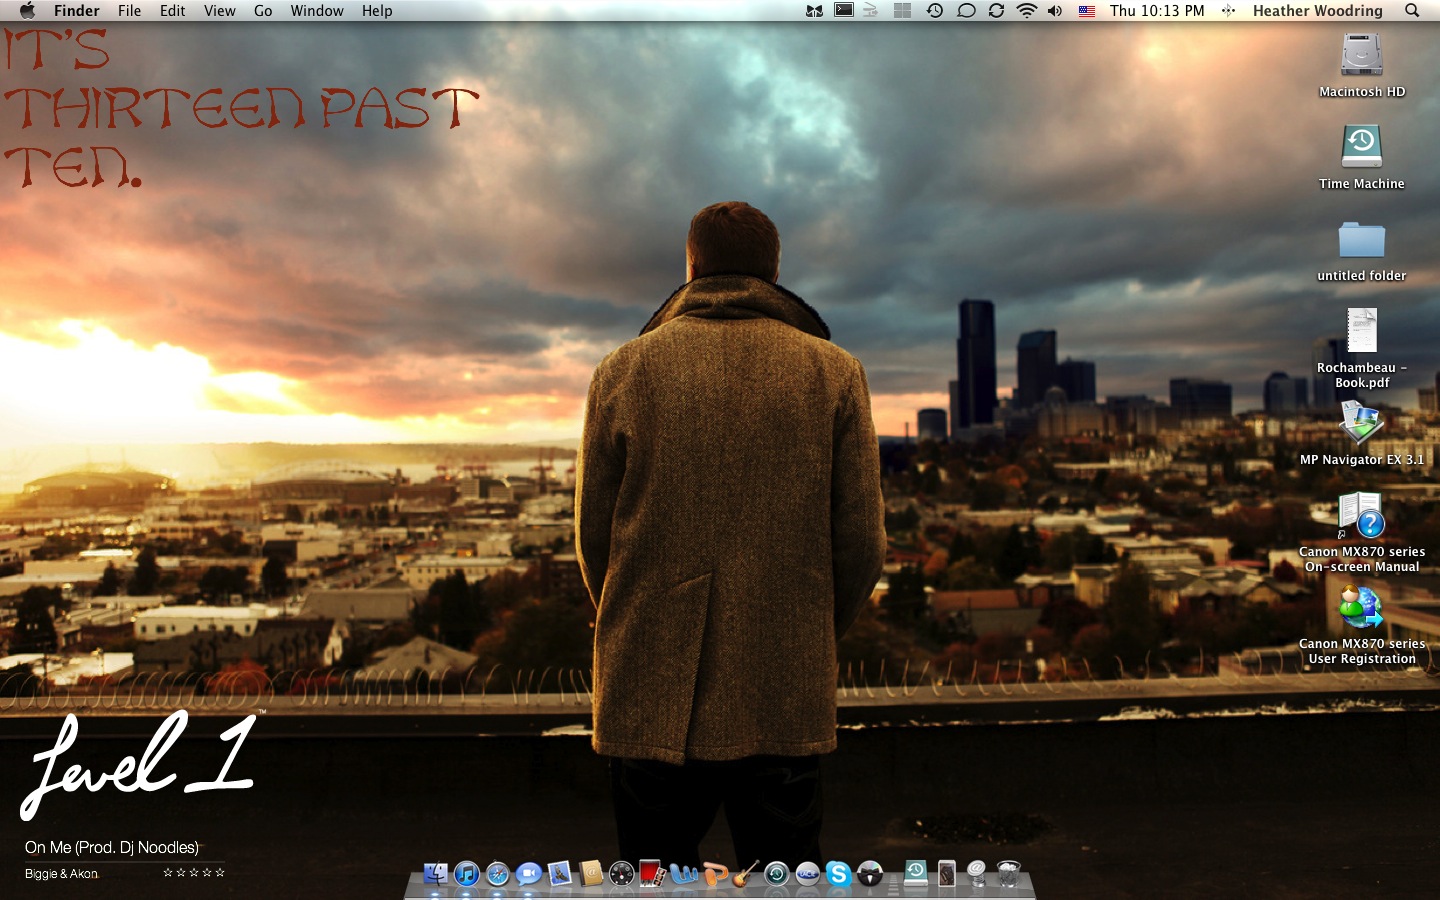Click the star rating under the song title

pos(194,873)
